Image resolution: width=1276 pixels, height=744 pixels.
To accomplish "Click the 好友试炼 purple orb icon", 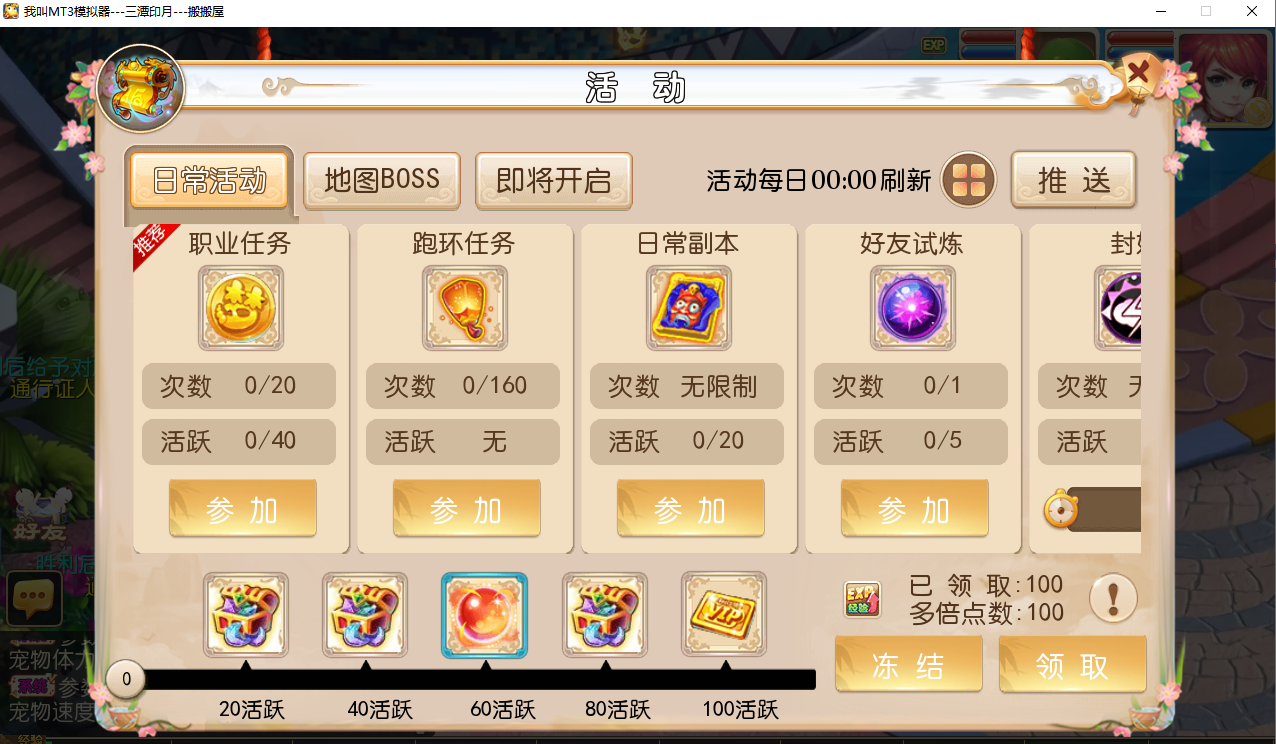I will (912, 308).
